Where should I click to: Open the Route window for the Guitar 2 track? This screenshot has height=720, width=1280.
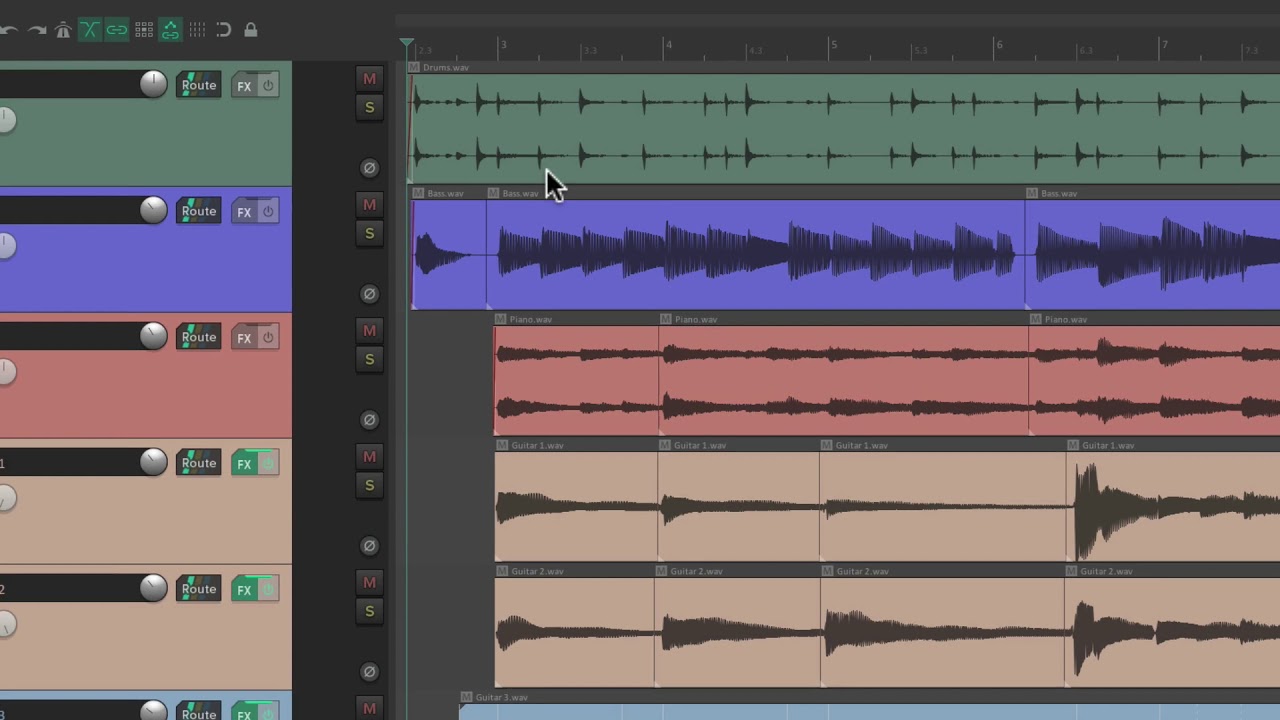[x=199, y=590]
